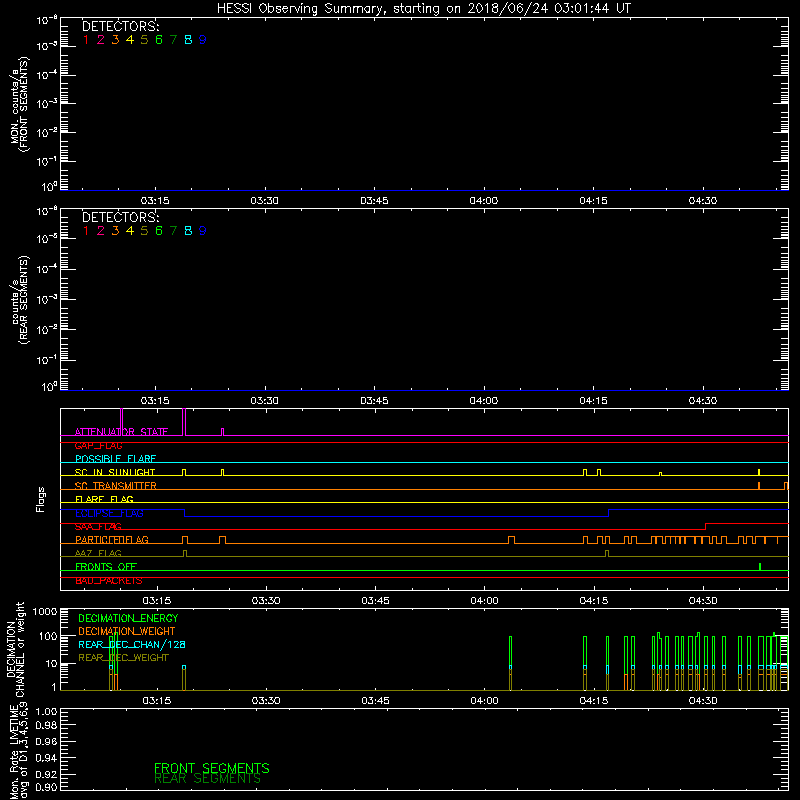This screenshot has height=800, width=800.
Task: Click 03:30 time label under decimation plot
Action: 266,701
